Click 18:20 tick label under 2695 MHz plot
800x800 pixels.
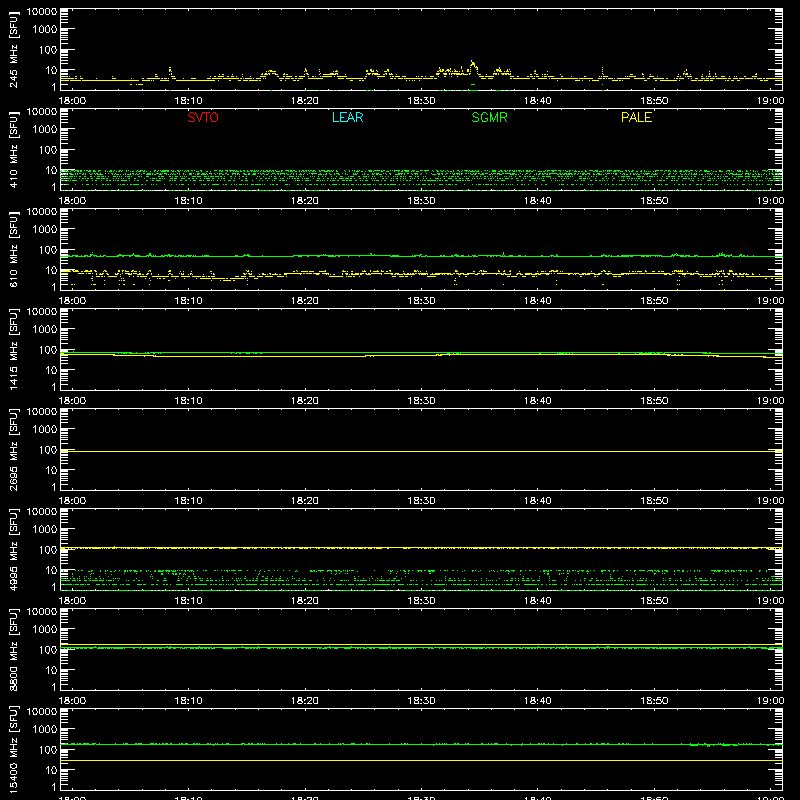[305, 501]
